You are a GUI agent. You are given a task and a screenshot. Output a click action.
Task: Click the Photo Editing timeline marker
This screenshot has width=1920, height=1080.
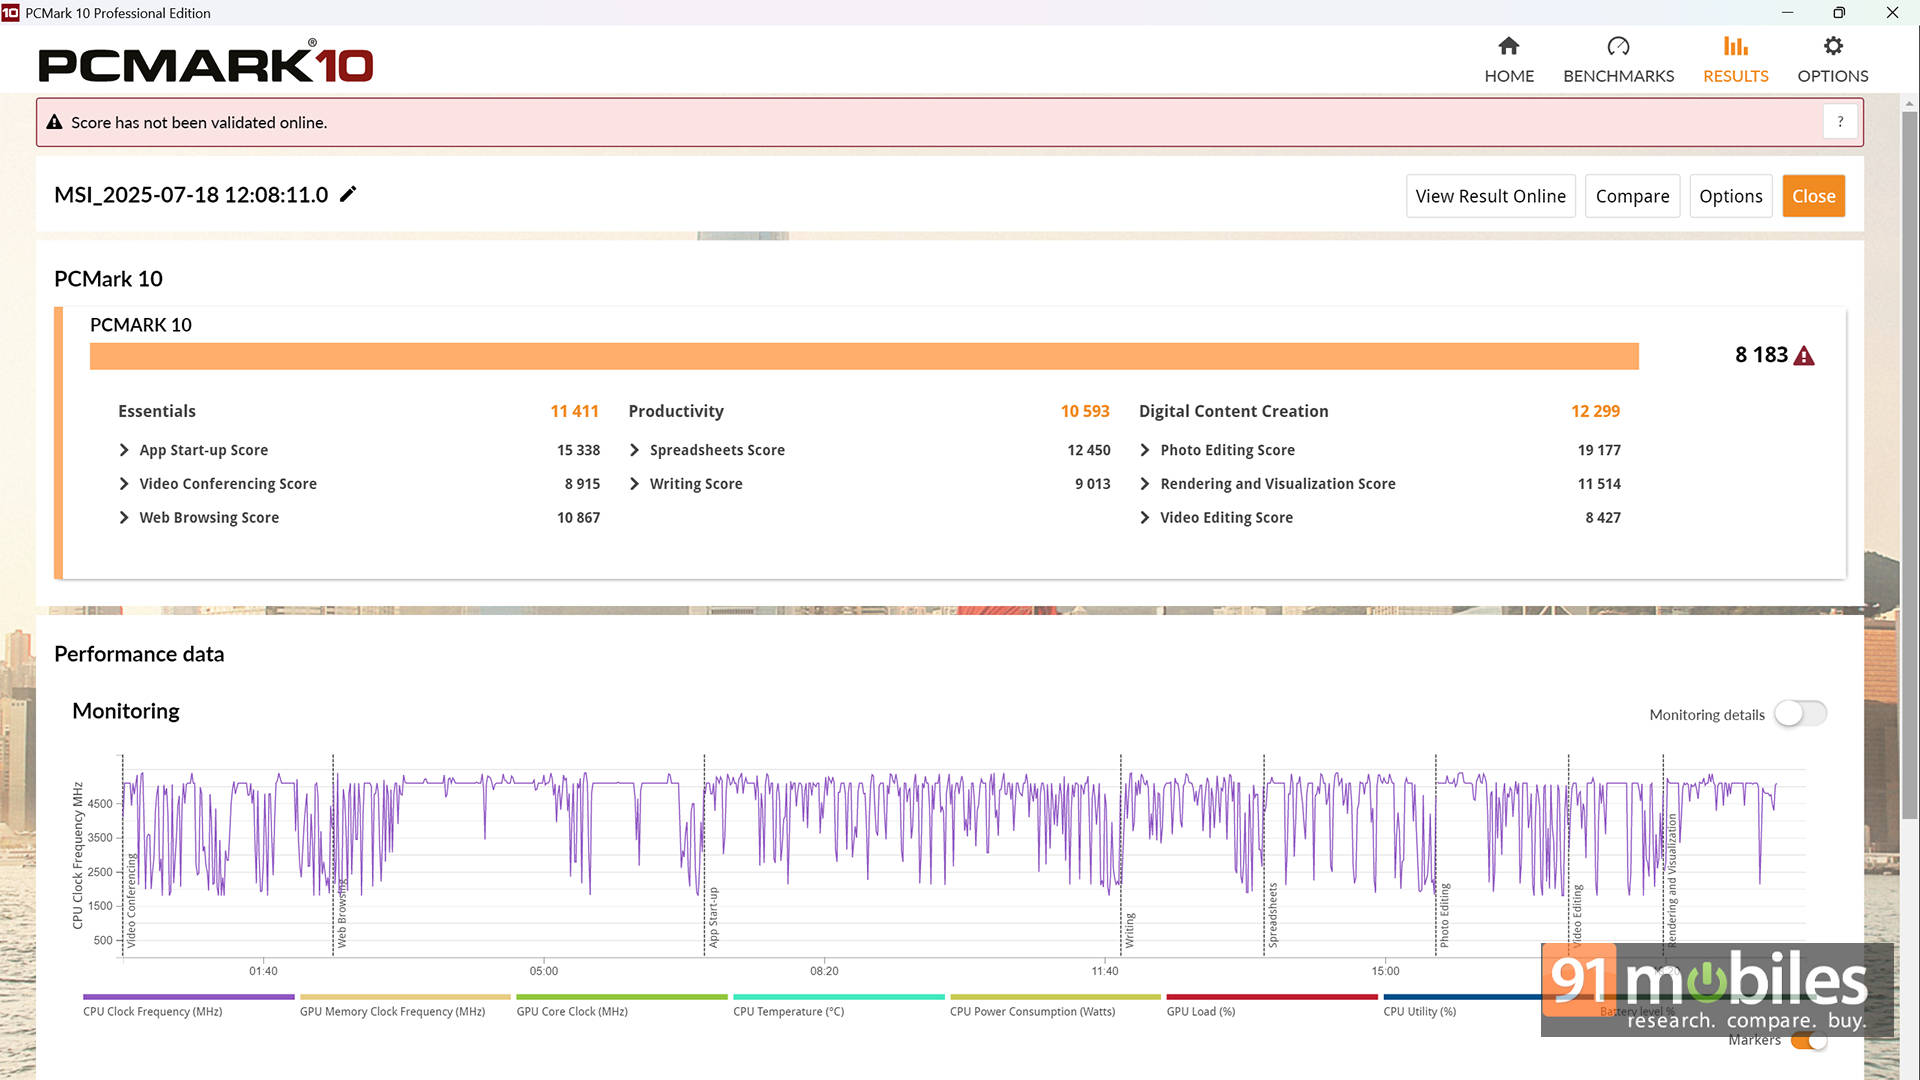(x=1444, y=915)
